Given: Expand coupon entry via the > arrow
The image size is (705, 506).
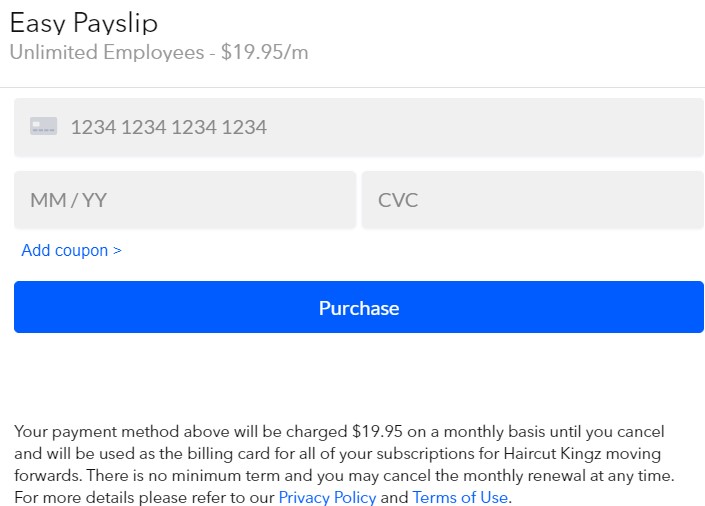Looking at the screenshot, I should 117,250.
